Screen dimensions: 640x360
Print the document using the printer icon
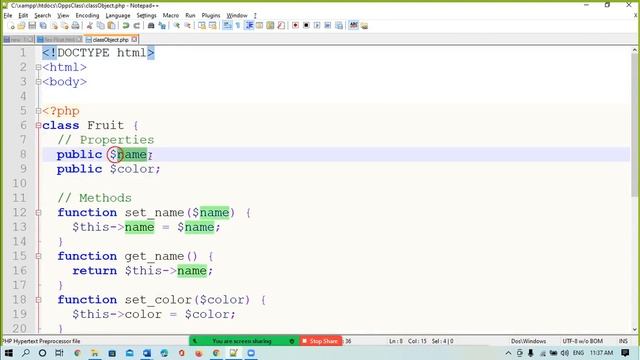pos(76,26)
